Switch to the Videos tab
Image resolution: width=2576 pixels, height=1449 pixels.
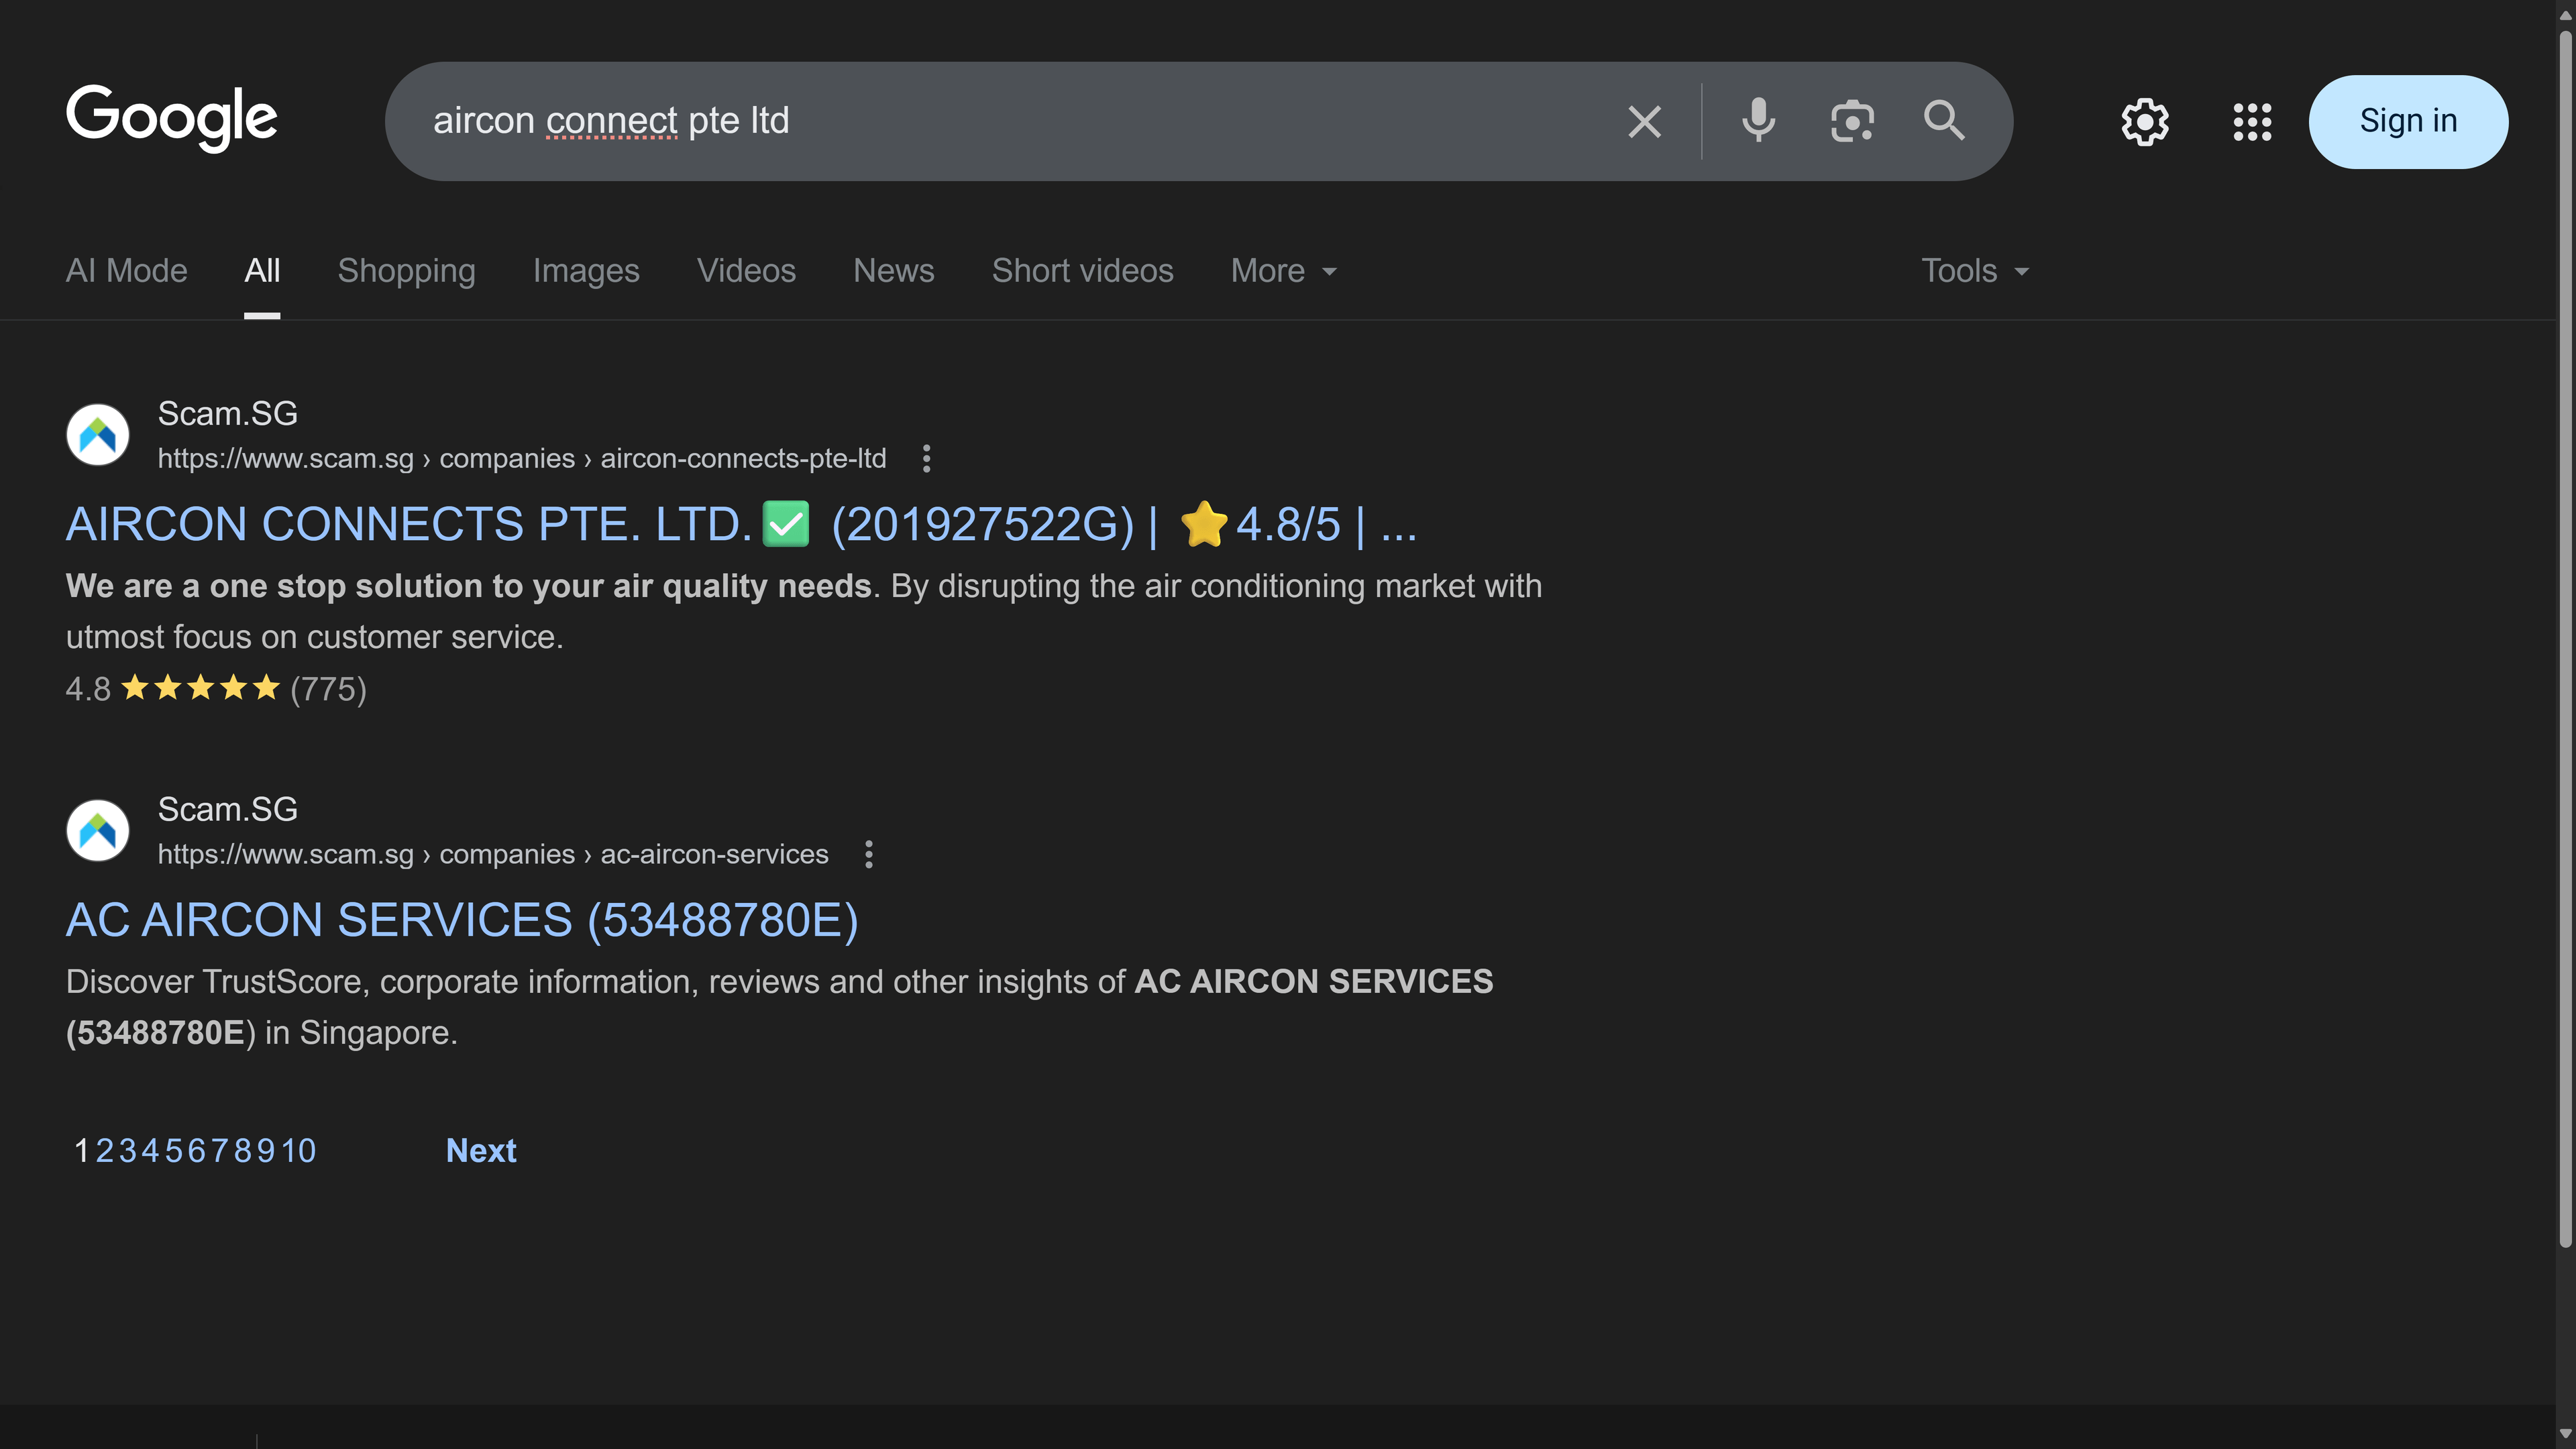pyautogui.click(x=746, y=271)
